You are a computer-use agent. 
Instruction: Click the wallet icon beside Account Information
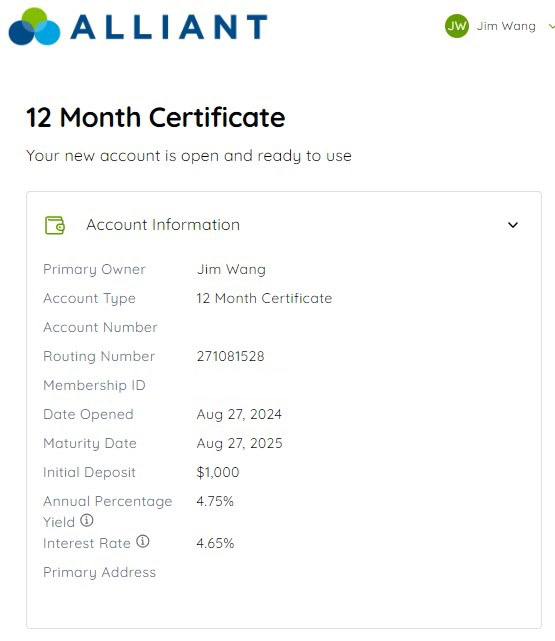point(55,225)
